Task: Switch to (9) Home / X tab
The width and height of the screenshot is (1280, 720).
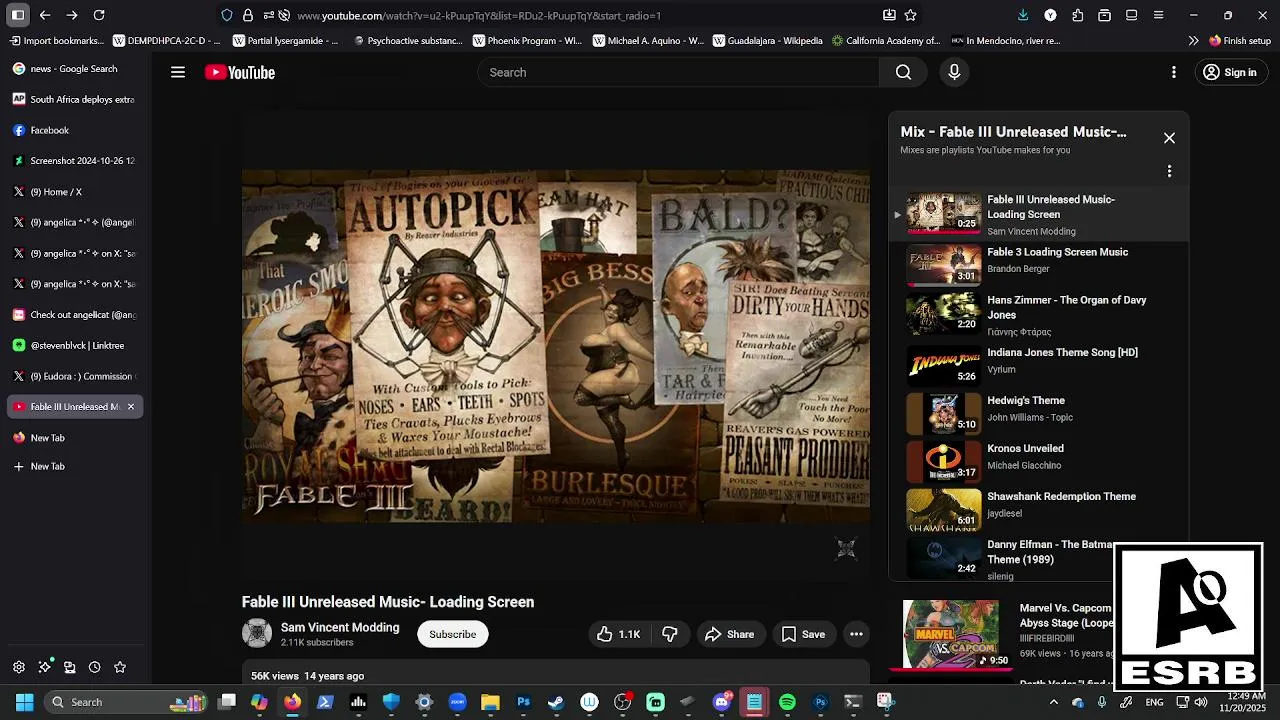Action: [x=75, y=192]
